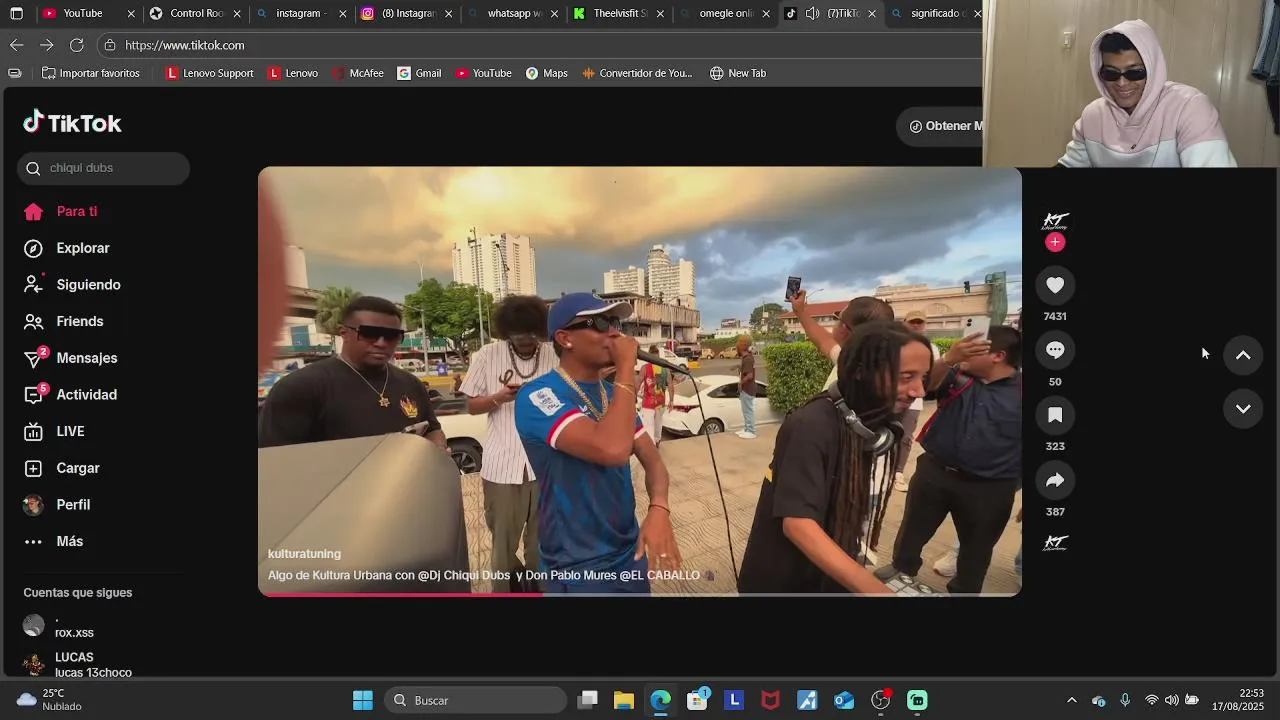Click the browser forward arrow
The height and width of the screenshot is (720, 1280).
tap(46, 45)
